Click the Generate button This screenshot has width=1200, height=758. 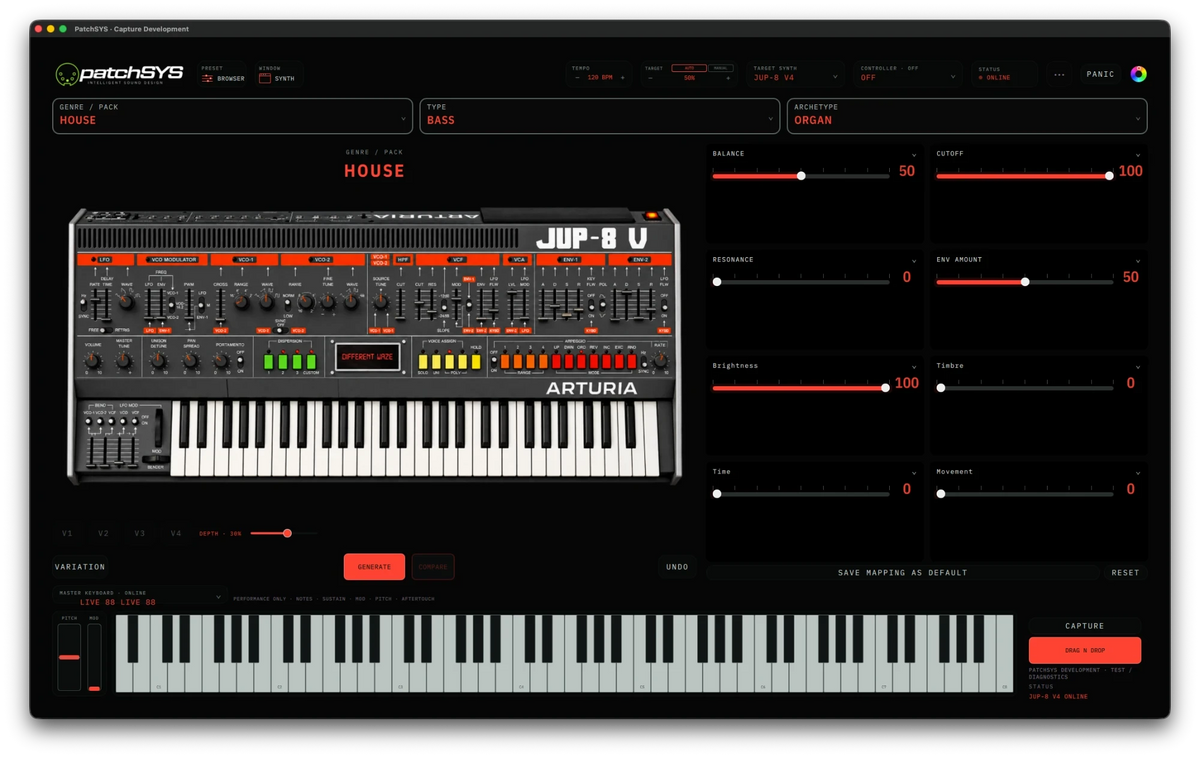(374, 567)
